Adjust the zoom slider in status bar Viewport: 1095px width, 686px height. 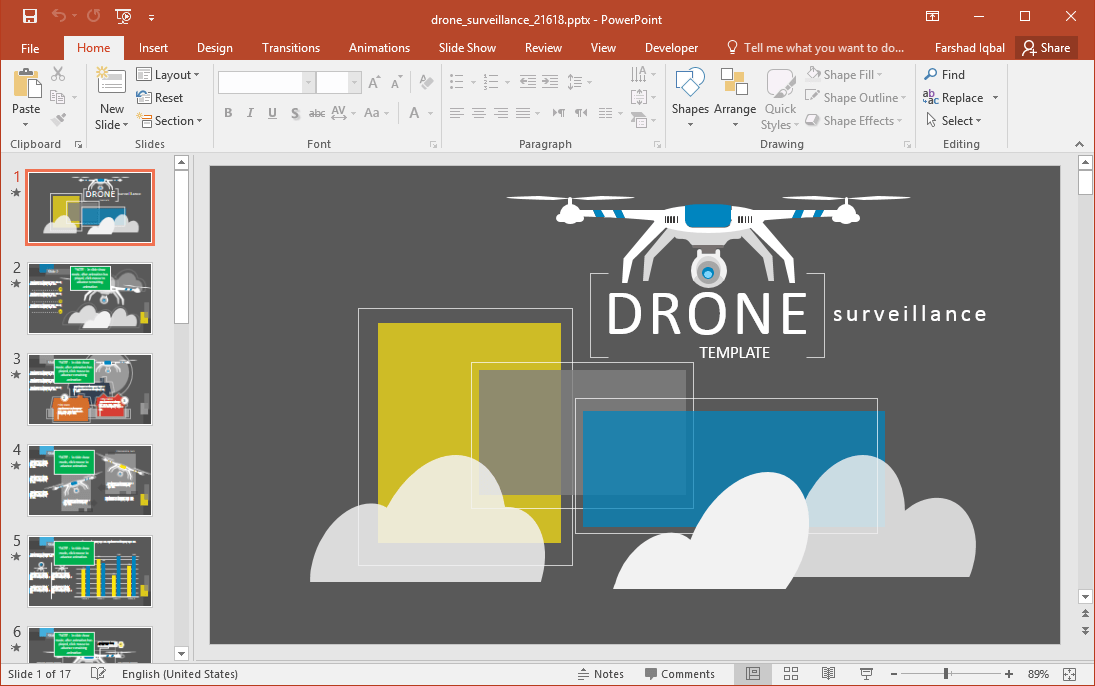point(948,673)
